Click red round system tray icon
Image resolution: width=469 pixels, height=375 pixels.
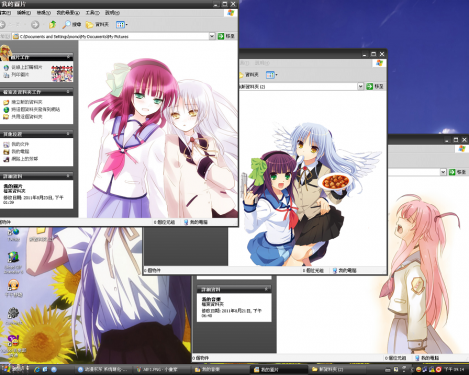pos(439,369)
